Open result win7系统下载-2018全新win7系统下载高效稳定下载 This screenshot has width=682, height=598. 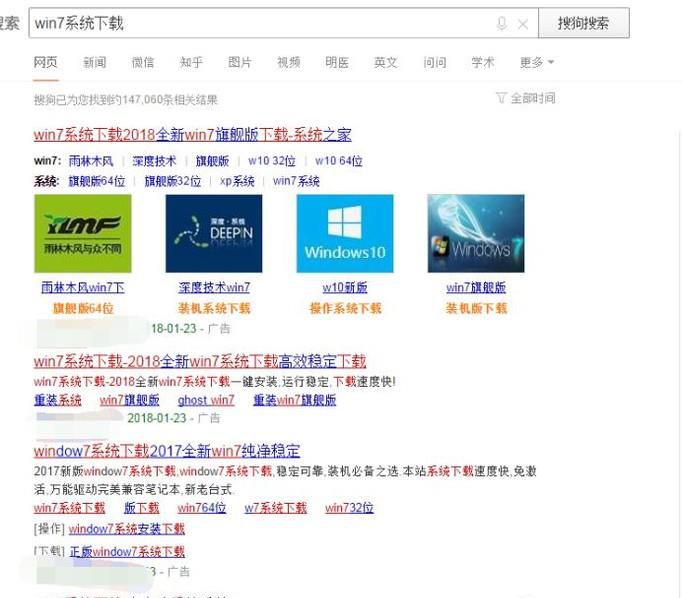point(200,361)
